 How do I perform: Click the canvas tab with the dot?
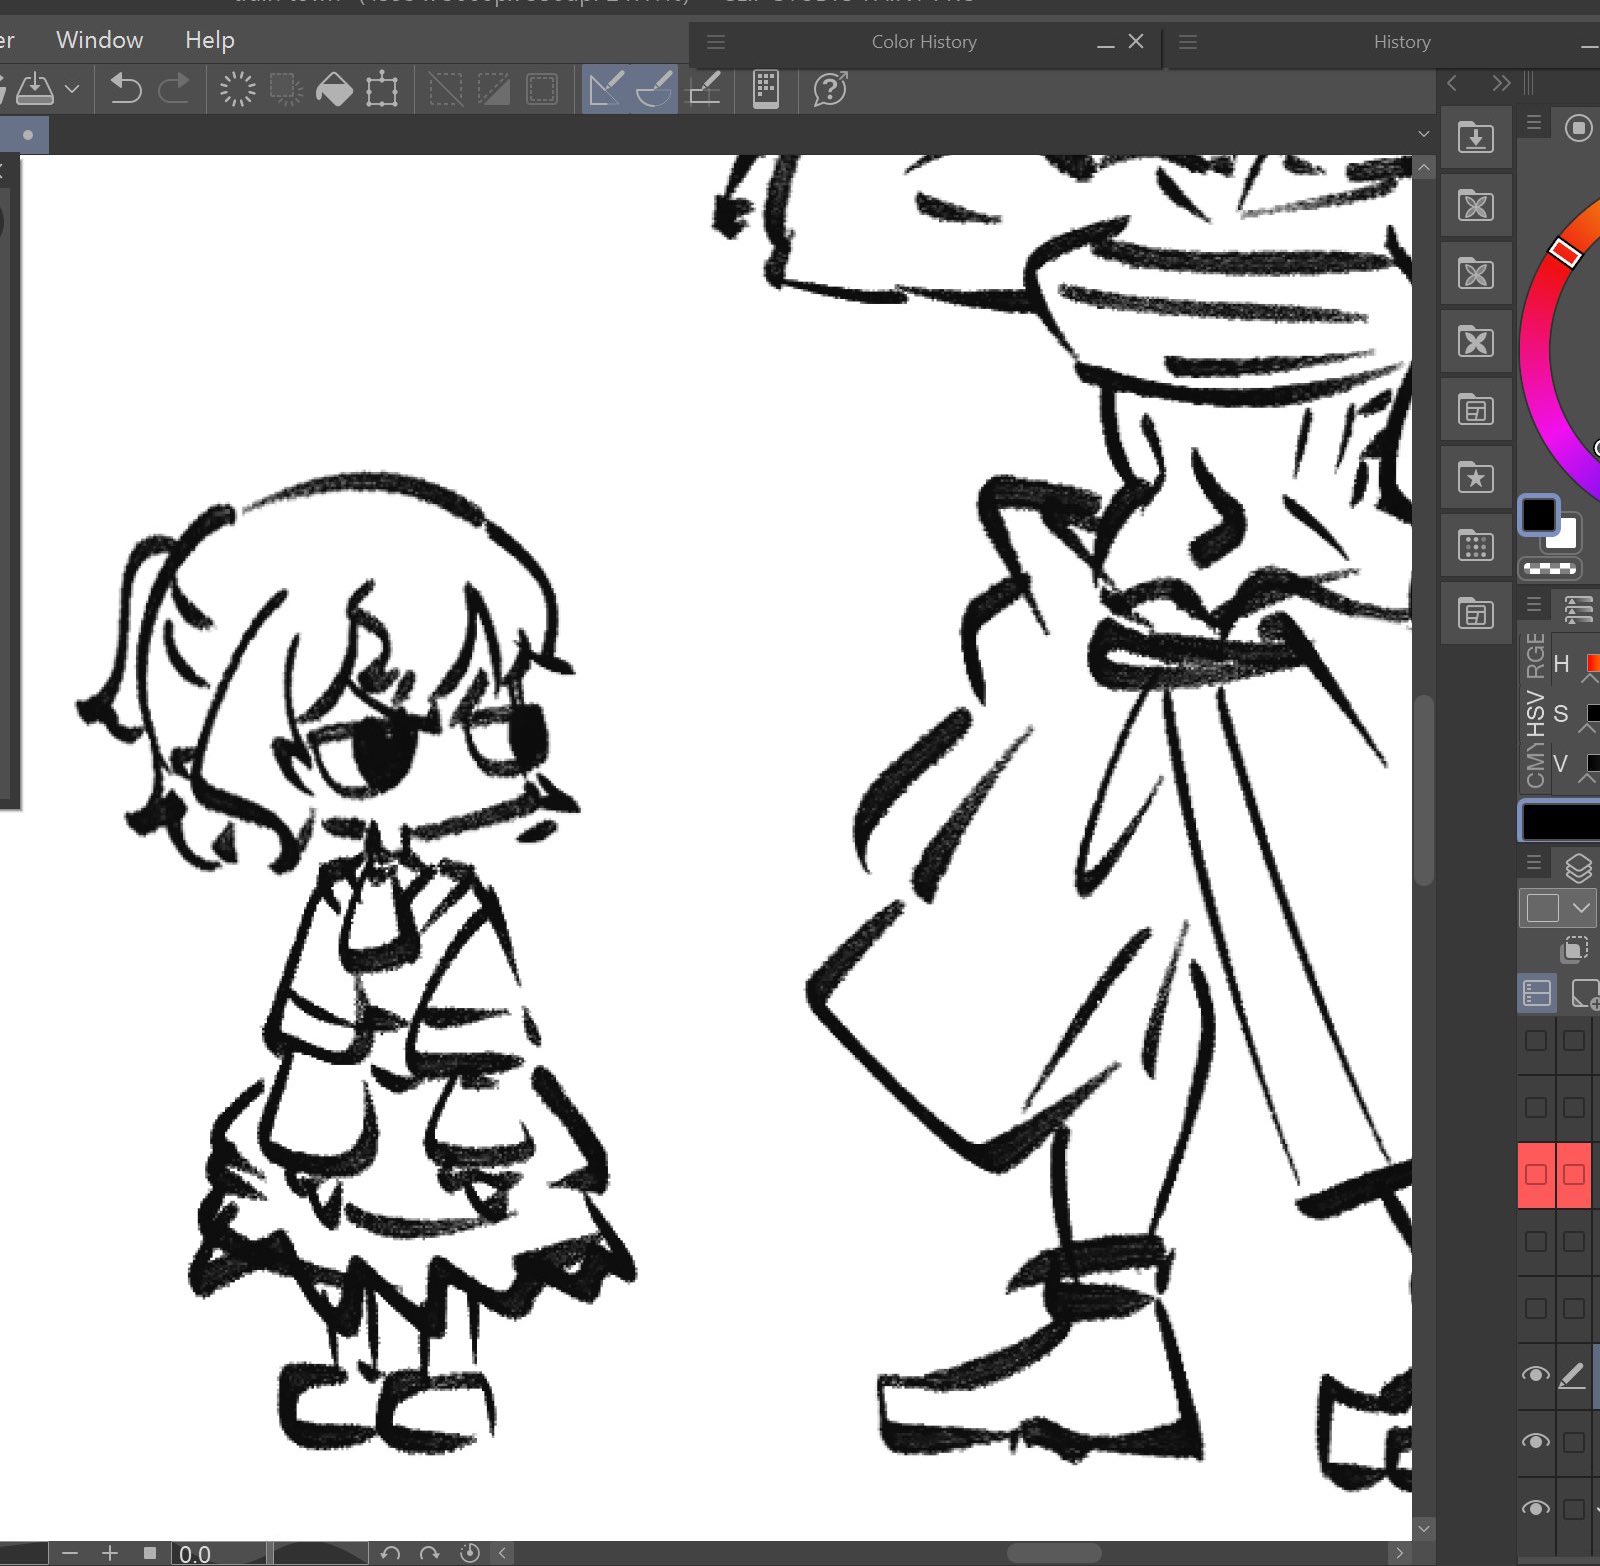(x=24, y=134)
